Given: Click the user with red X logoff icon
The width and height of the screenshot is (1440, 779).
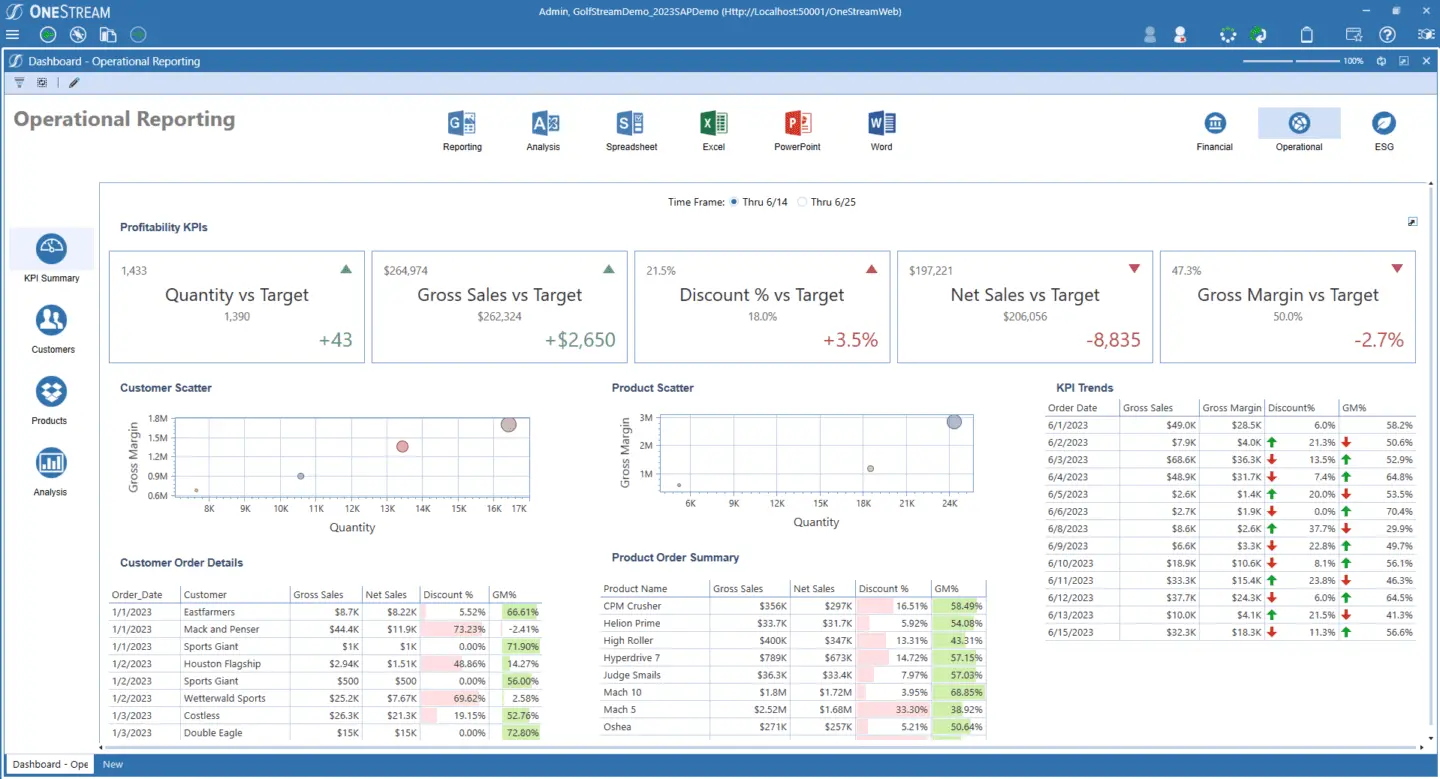Looking at the screenshot, I should (1180, 35).
